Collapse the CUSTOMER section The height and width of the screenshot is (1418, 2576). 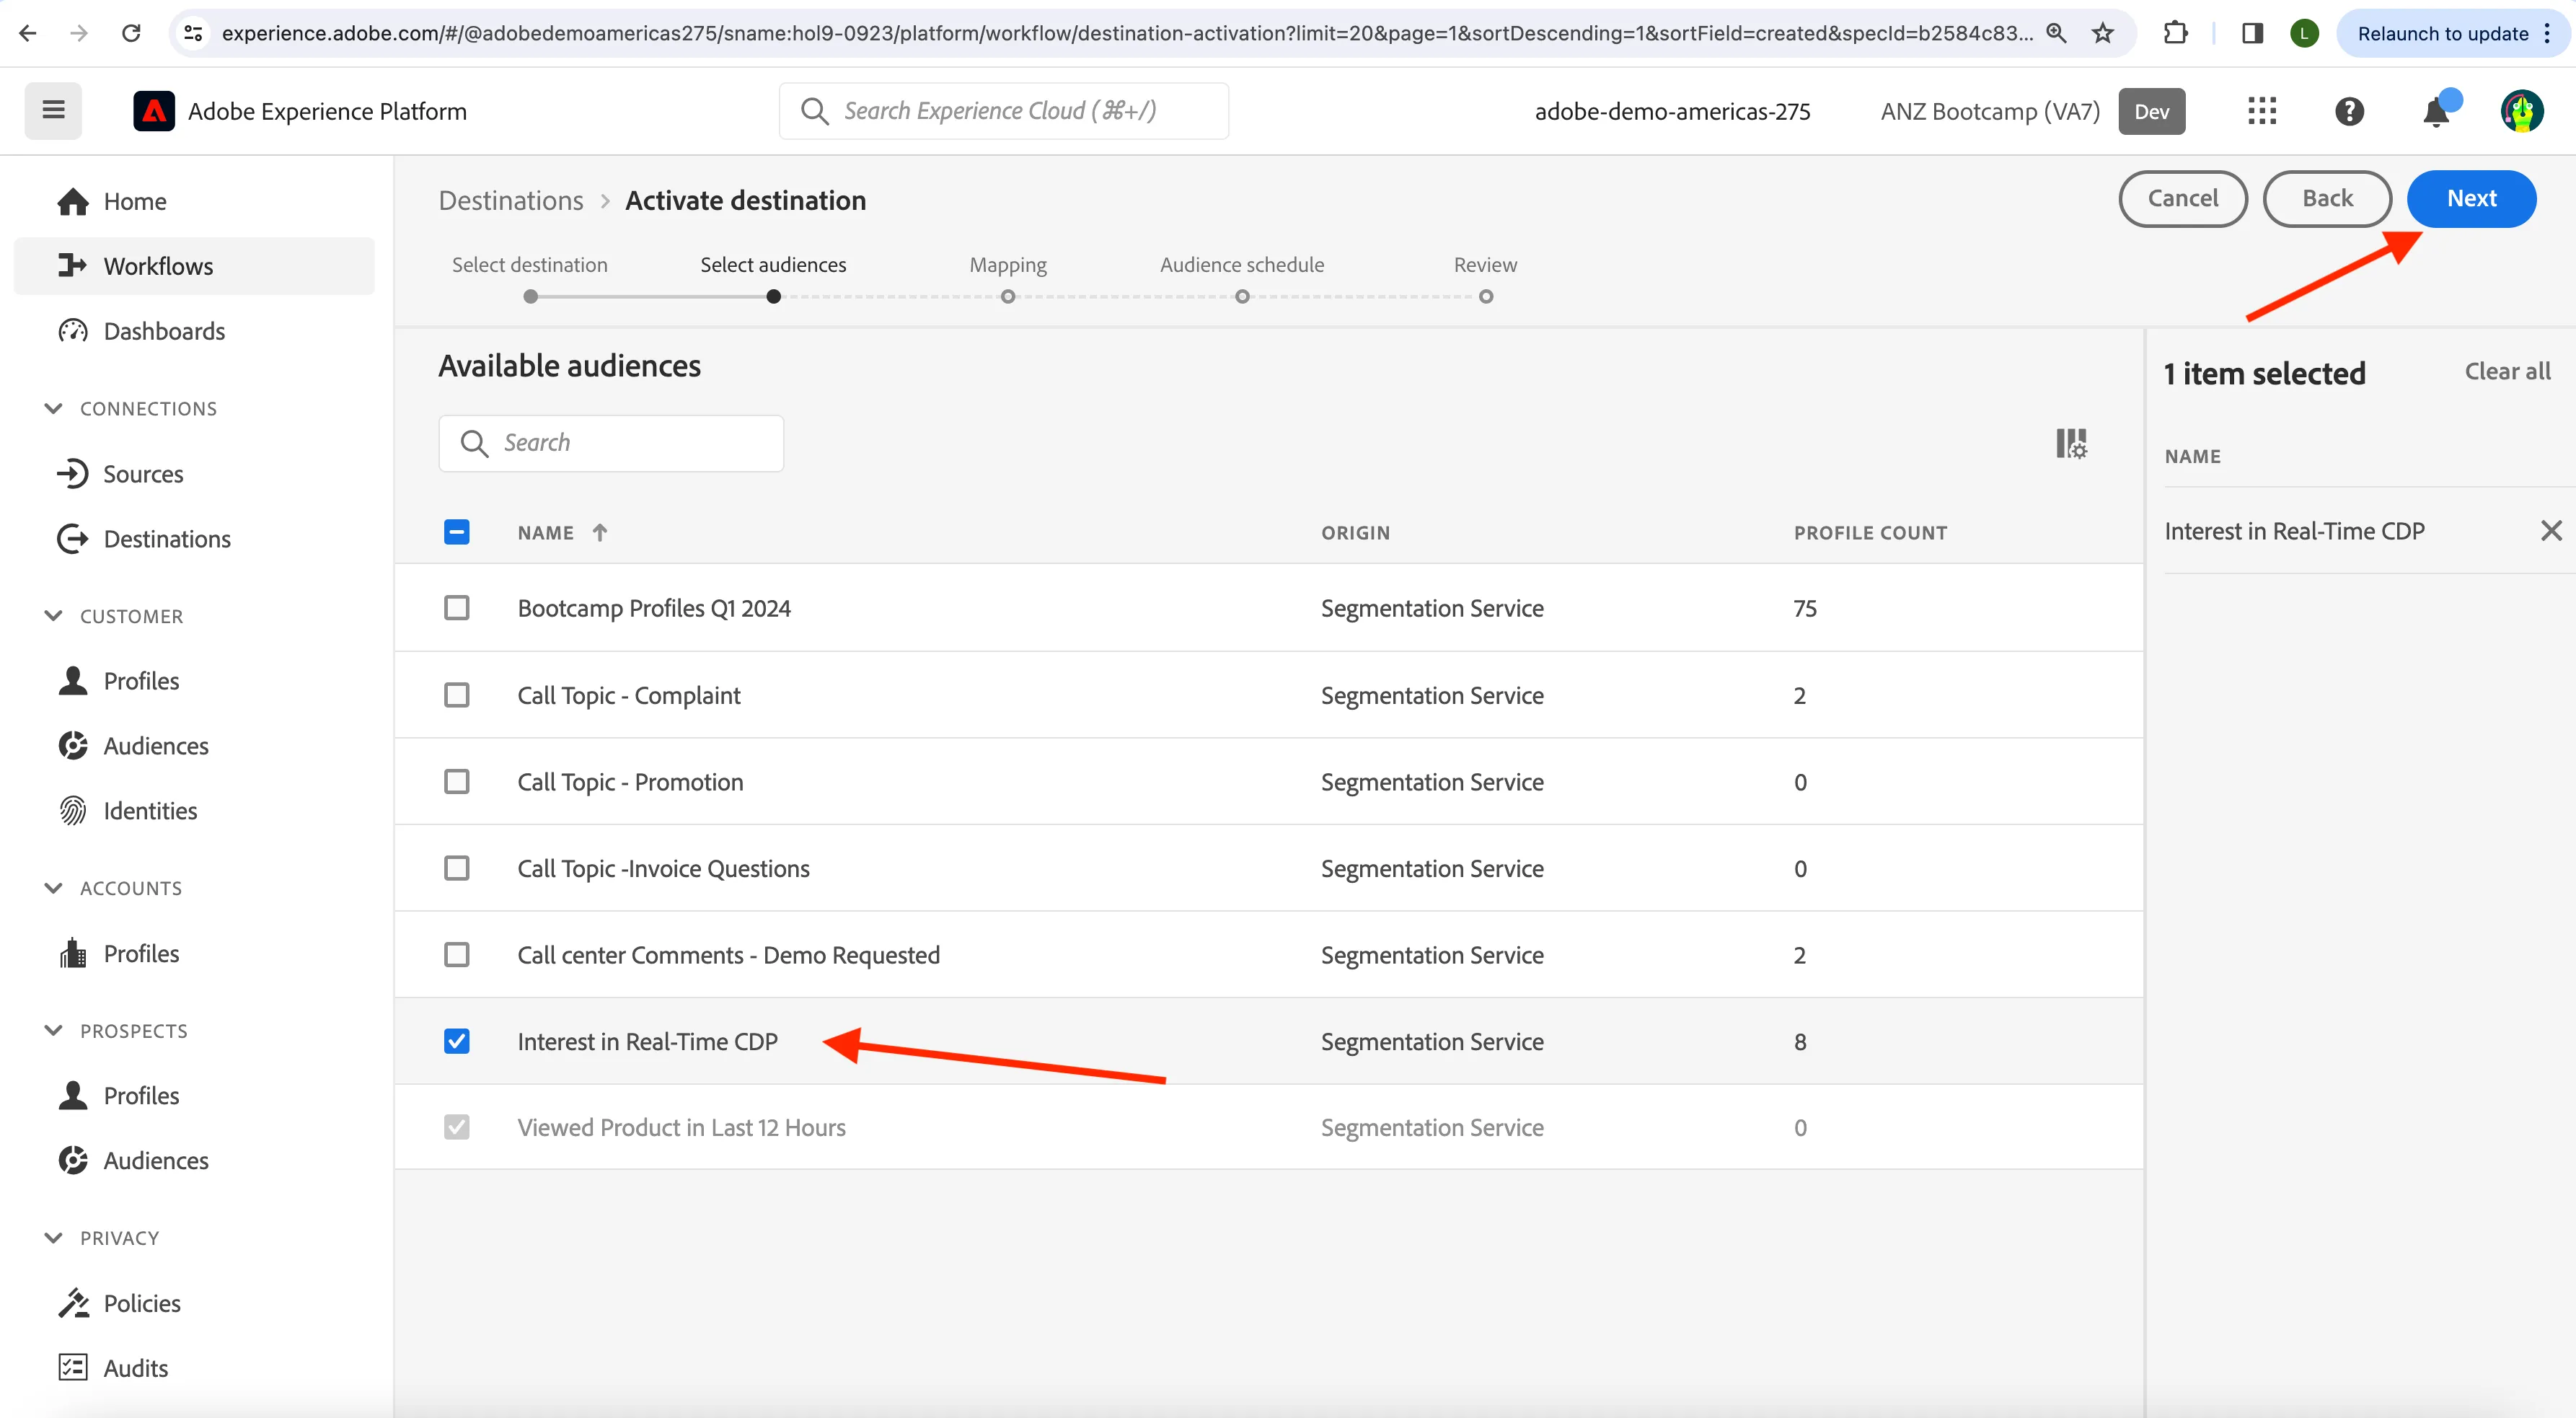pyautogui.click(x=54, y=616)
